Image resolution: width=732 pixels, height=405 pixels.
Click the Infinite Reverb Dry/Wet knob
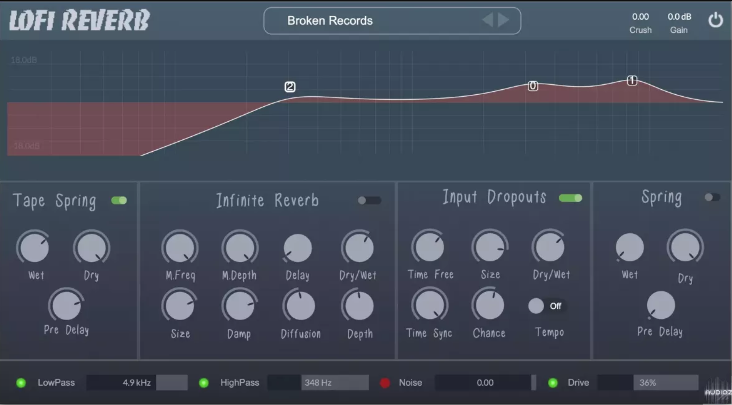358,248
